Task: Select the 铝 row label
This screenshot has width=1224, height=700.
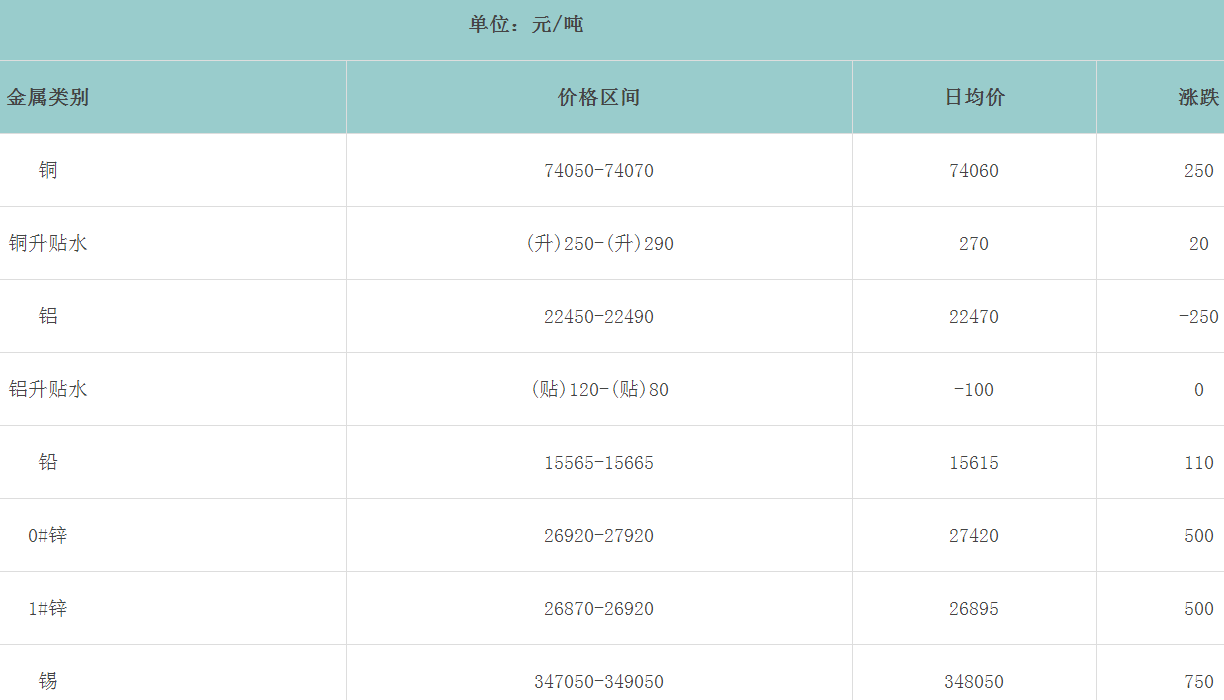Action: pos(48,316)
